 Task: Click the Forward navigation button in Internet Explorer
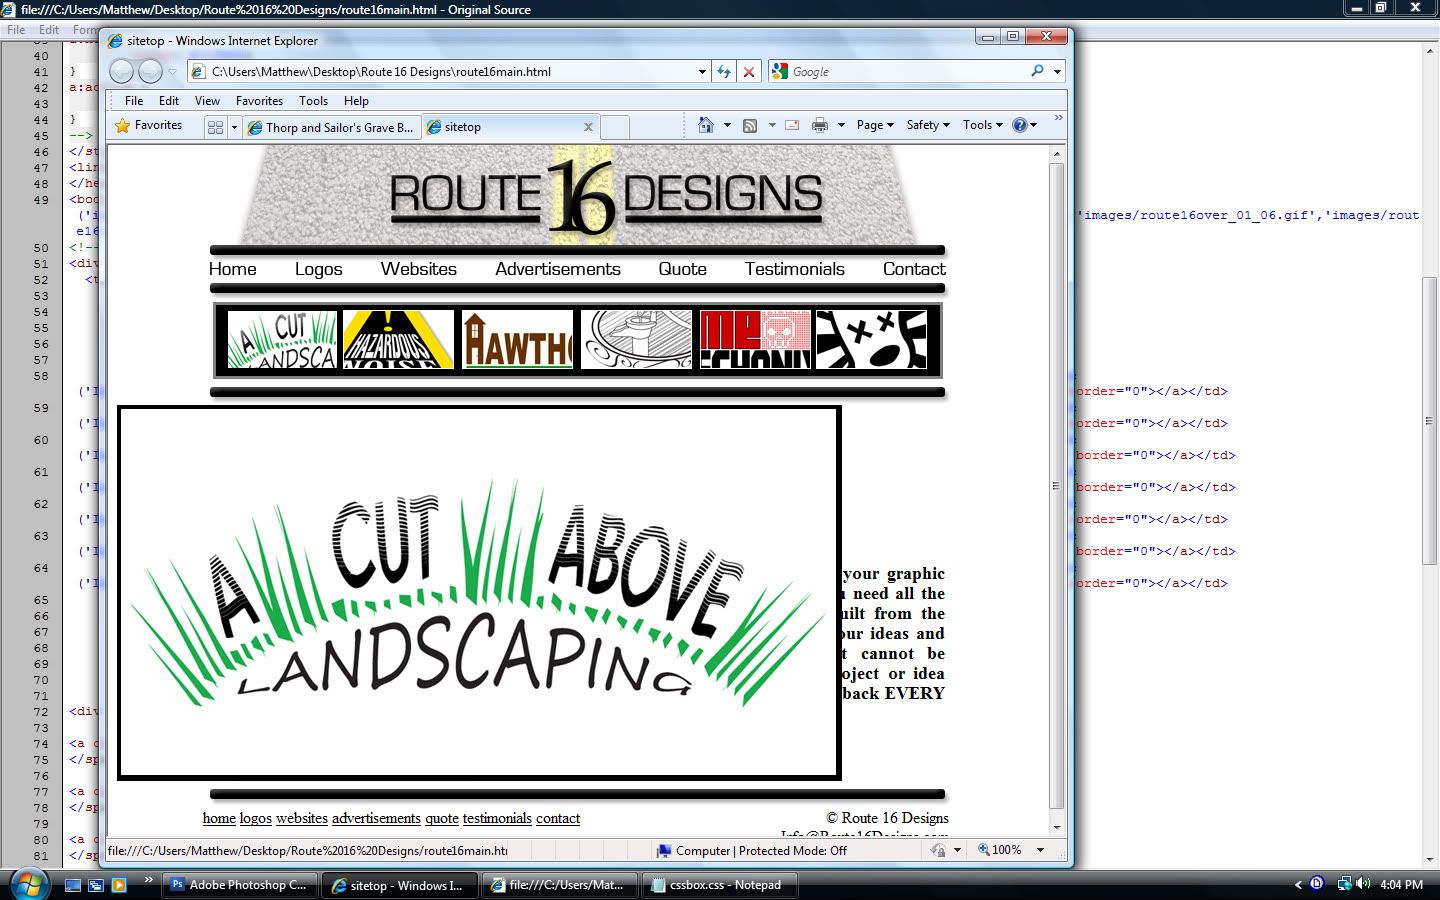pos(150,71)
